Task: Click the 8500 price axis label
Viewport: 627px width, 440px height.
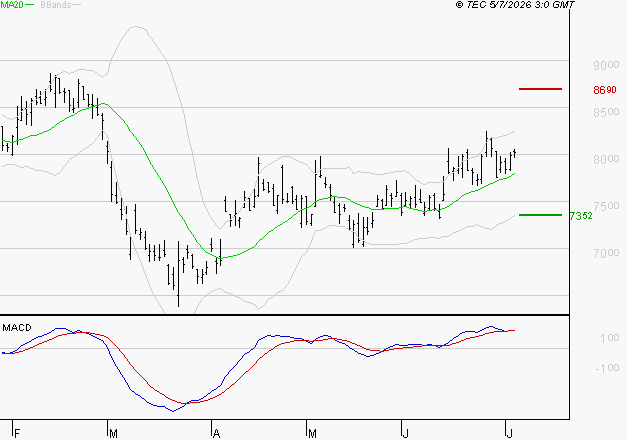Action: click(606, 112)
